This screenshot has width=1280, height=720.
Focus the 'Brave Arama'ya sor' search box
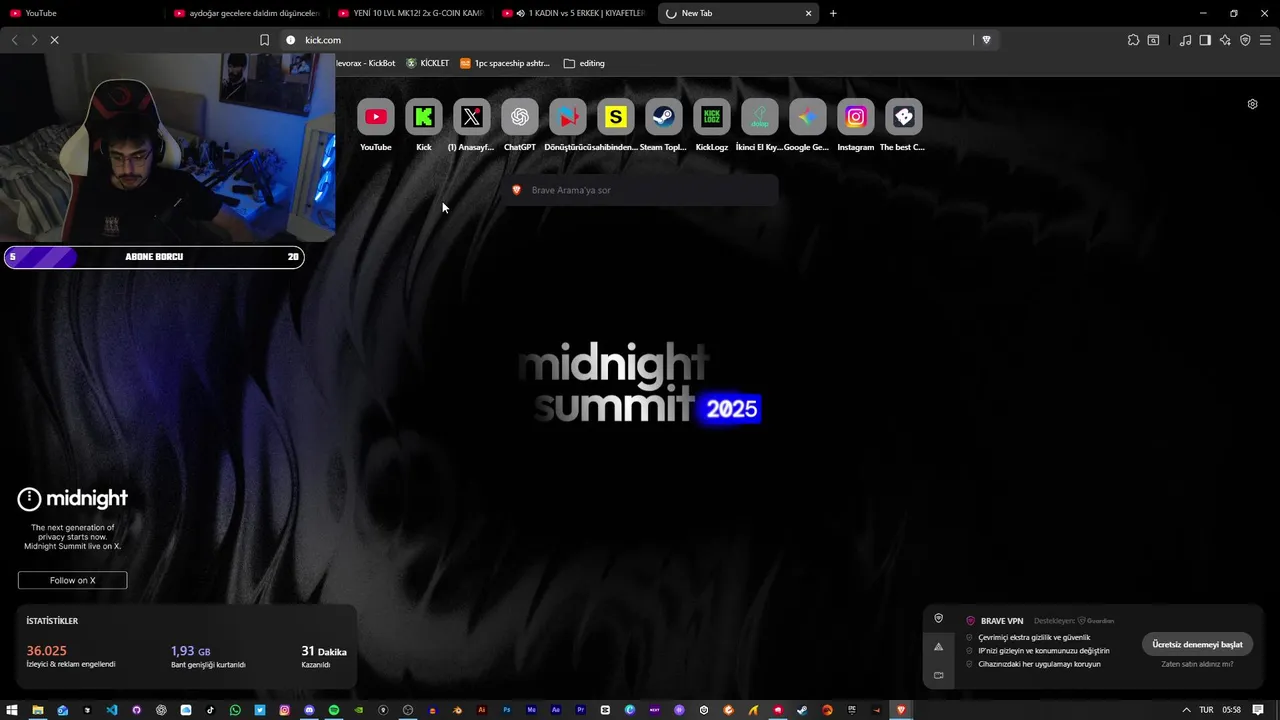[642, 190]
